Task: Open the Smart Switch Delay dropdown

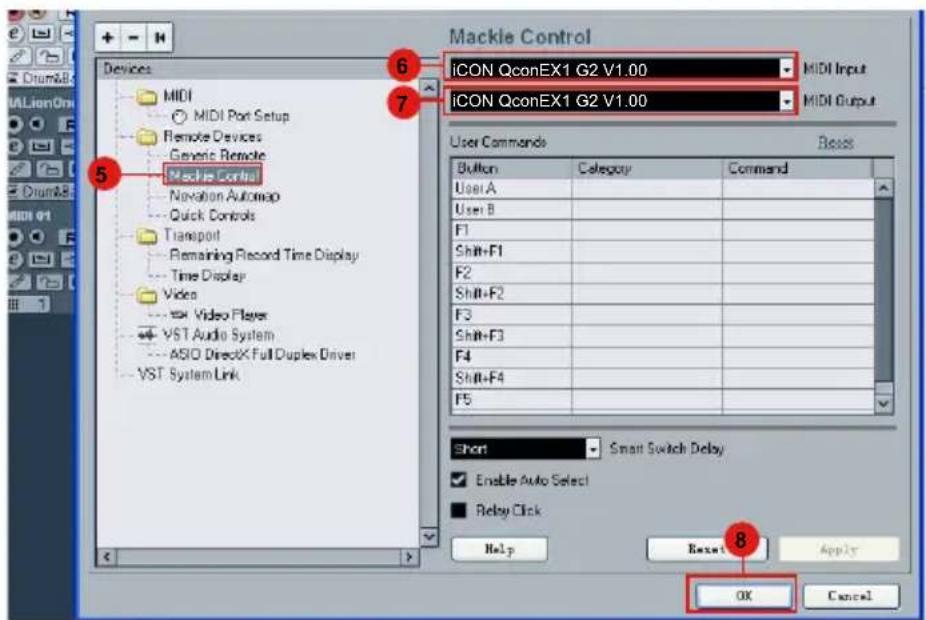Action: click(x=592, y=449)
